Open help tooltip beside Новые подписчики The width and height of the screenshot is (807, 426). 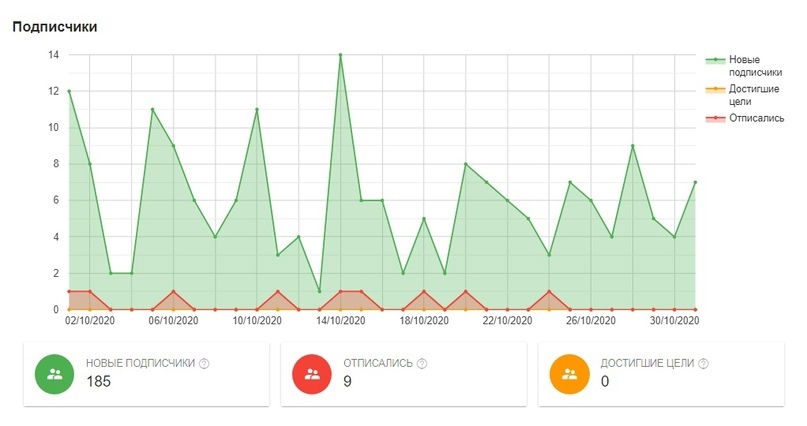click(x=204, y=364)
